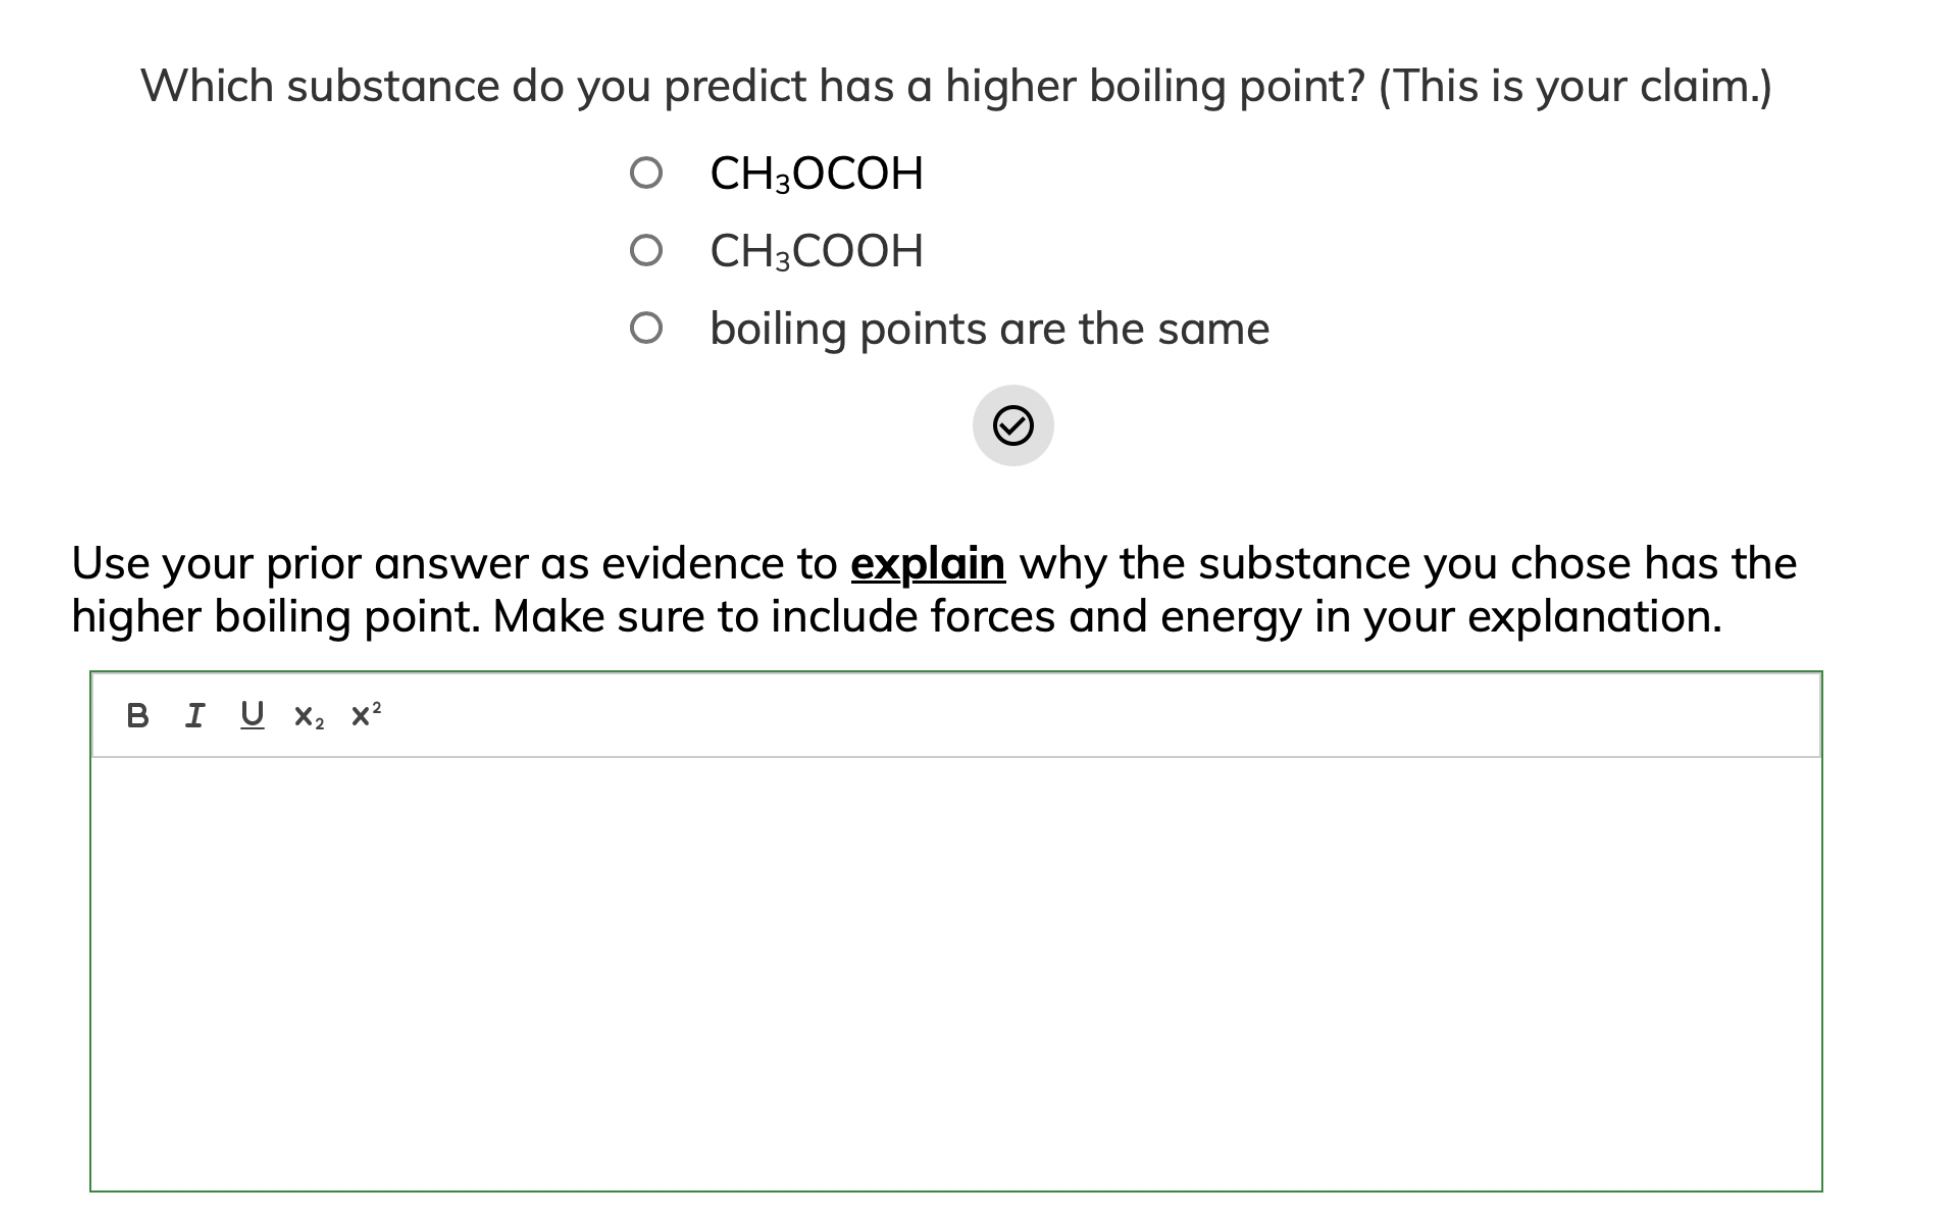Click the bolded 'explain' word in the prompt
The width and height of the screenshot is (1954, 1232).
point(926,563)
